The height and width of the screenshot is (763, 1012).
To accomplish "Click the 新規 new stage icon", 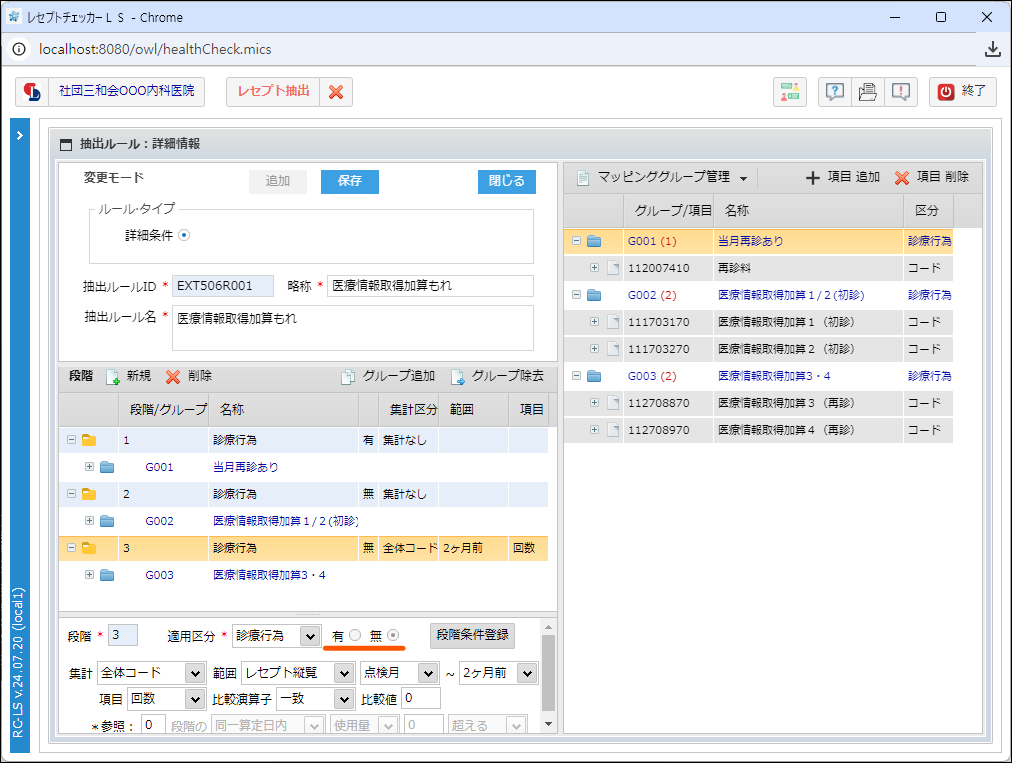I will pos(113,377).
